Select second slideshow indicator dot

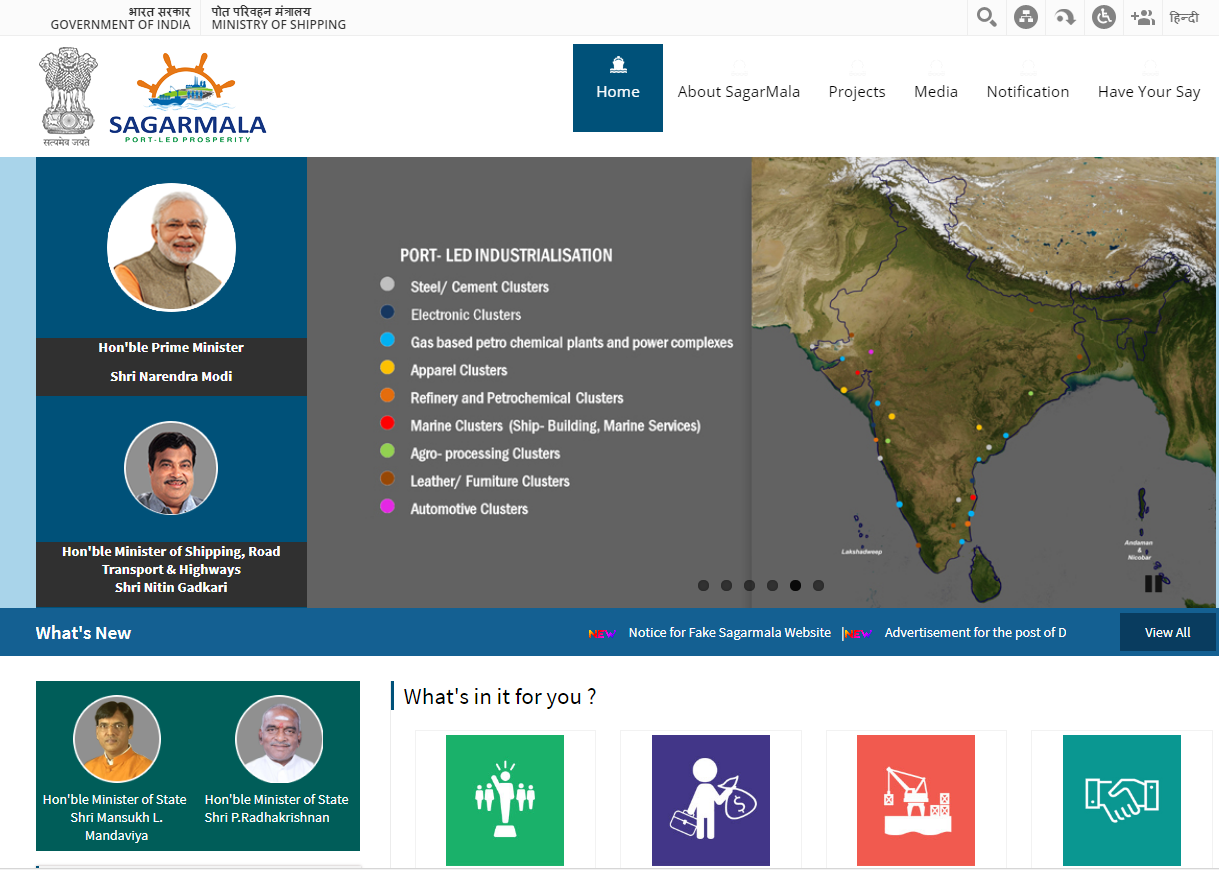click(726, 586)
